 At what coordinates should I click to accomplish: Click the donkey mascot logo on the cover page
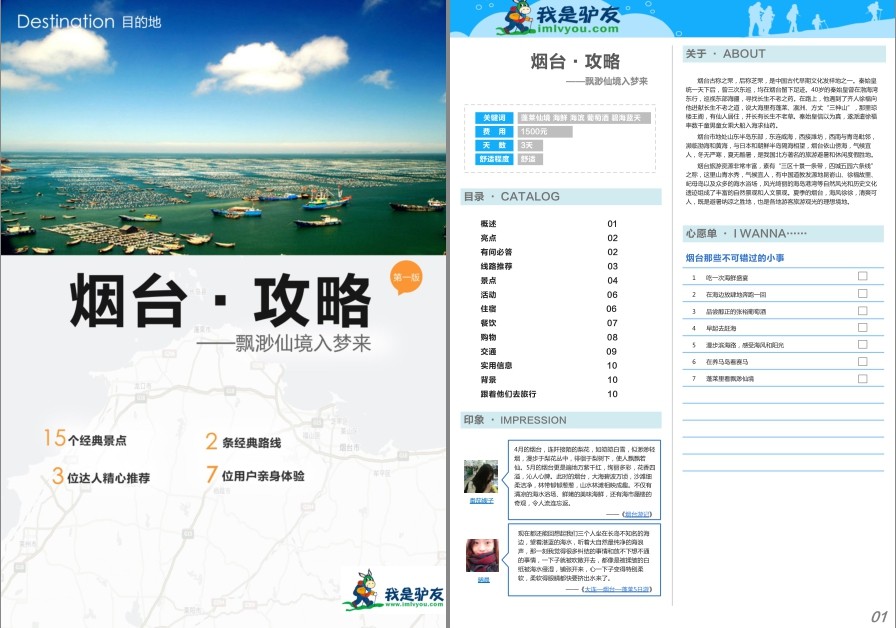coord(394,590)
